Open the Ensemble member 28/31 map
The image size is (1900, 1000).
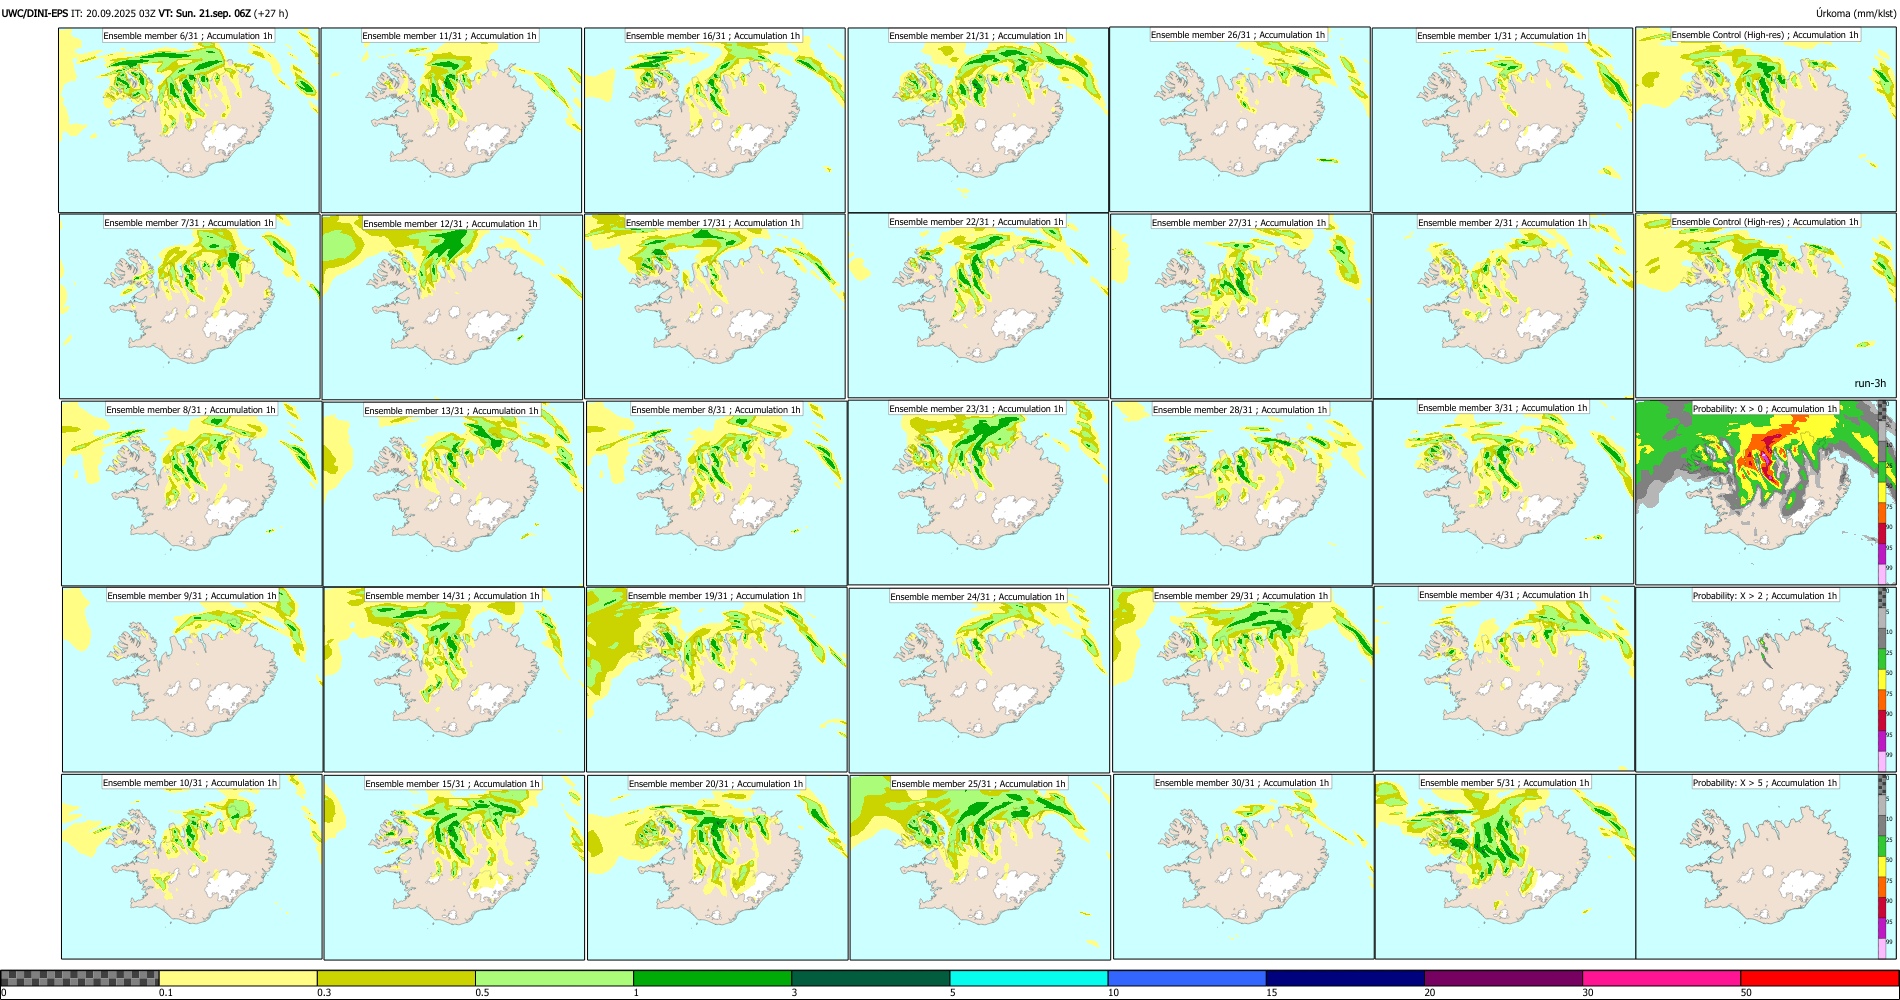pyautogui.click(x=1242, y=493)
